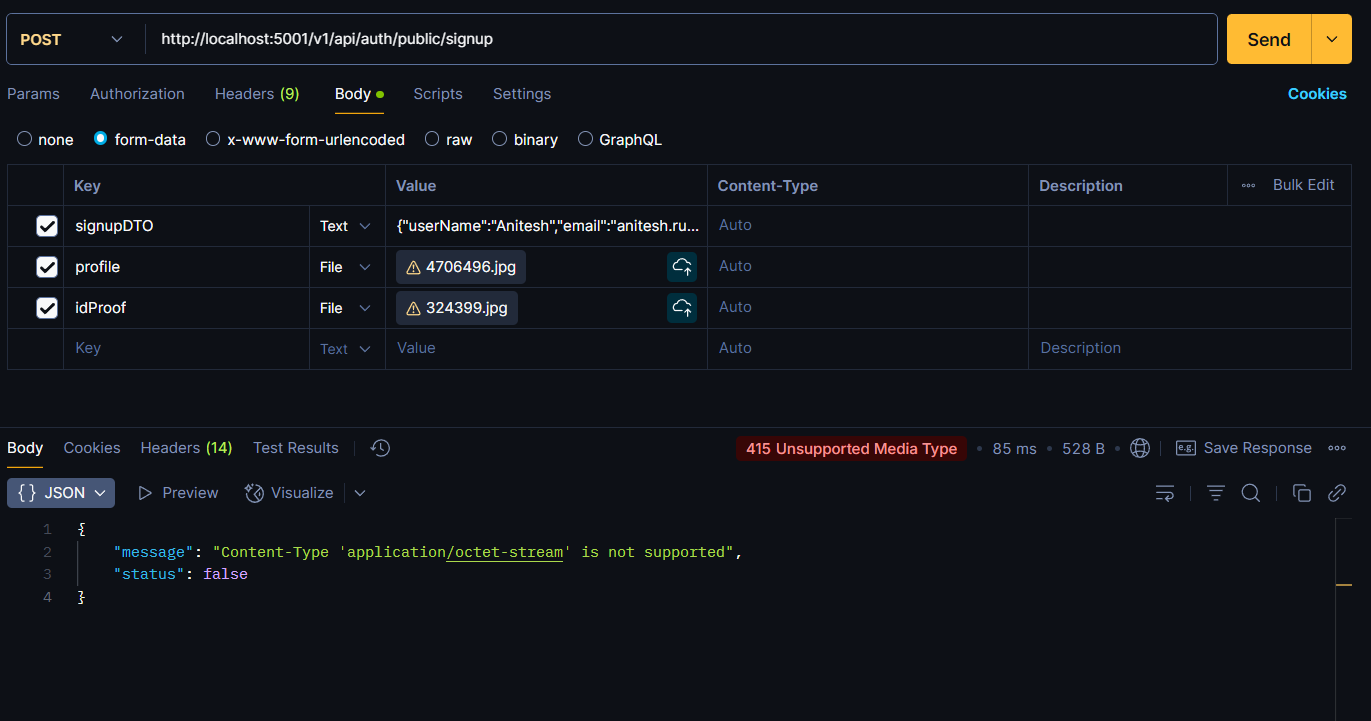The height and width of the screenshot is (721, 1371).
Task: Click the idProof key cell
Action: [x=186, y=308]
